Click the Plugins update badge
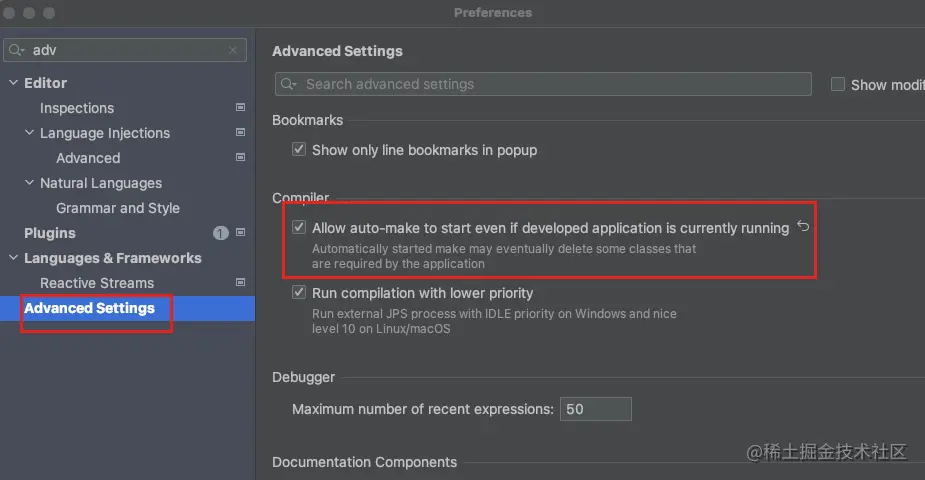The width and height of the screenshot is (925, 480). click(221, 233)
